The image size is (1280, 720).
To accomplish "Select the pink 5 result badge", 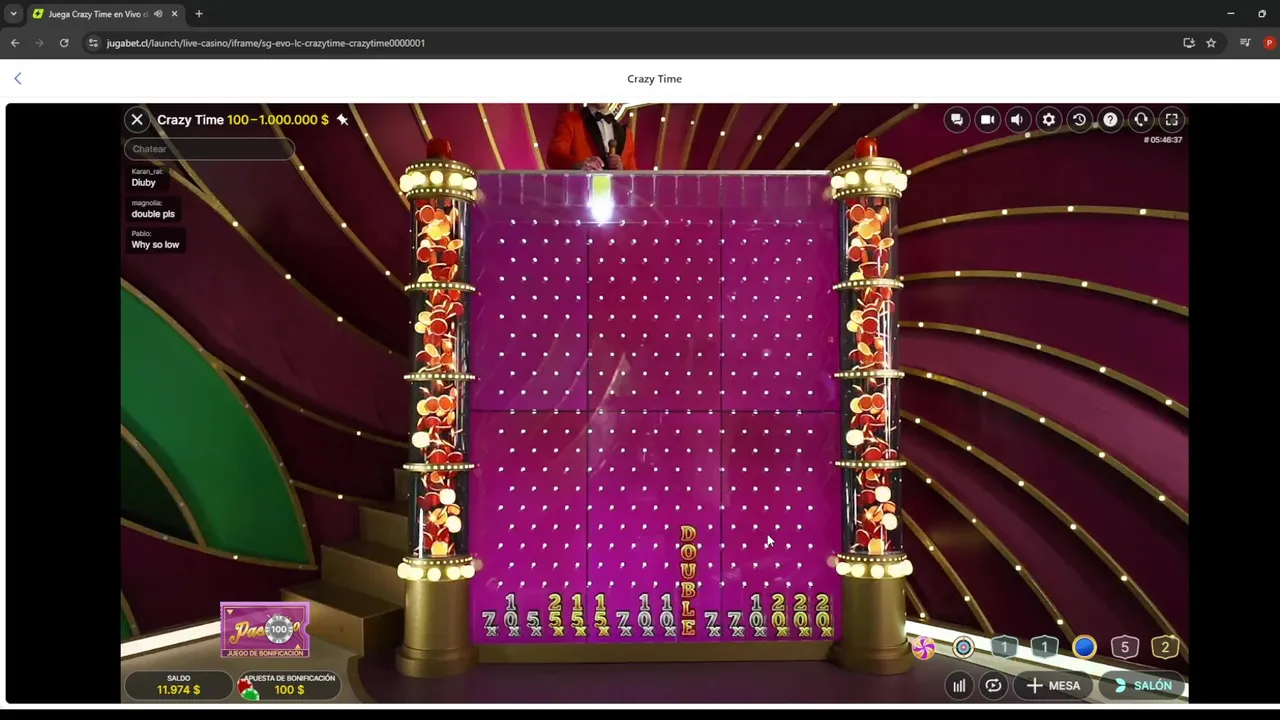I will [1124, 648].
